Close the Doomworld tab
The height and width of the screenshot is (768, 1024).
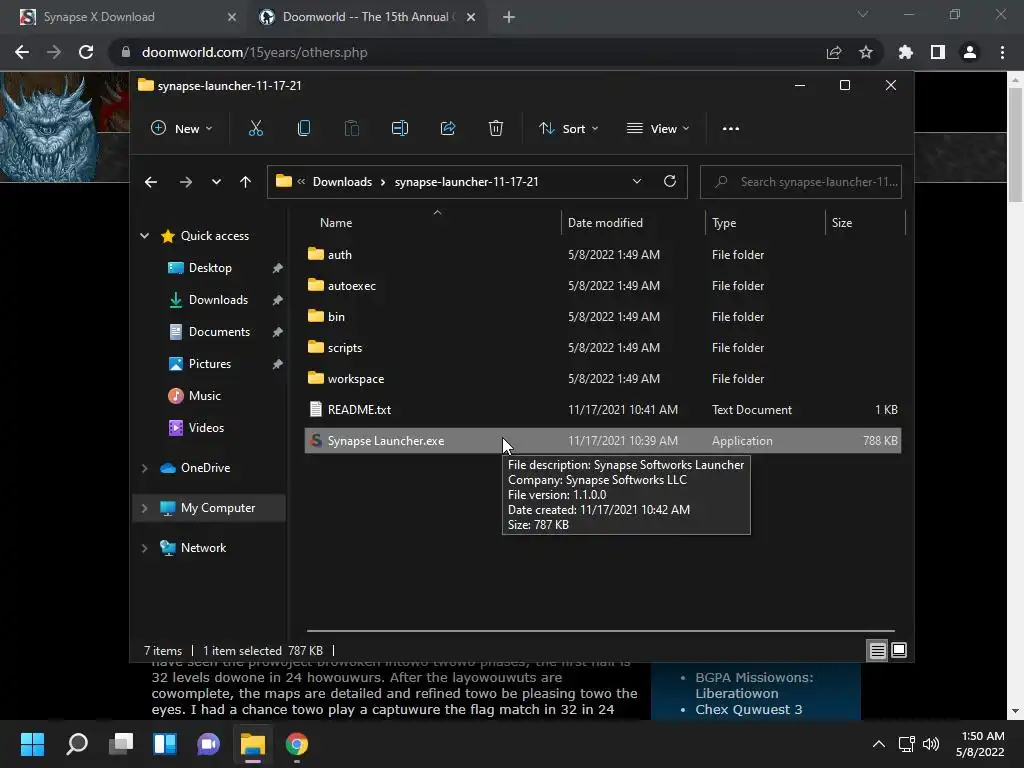coord(471,17)
